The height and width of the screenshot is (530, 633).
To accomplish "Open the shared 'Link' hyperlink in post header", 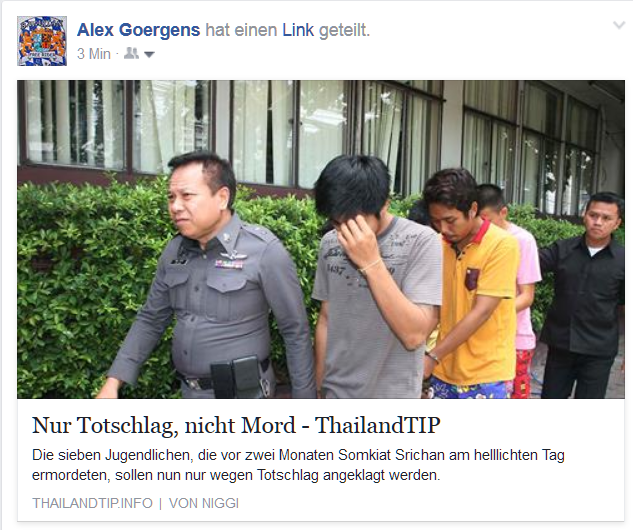I will 298,30.
